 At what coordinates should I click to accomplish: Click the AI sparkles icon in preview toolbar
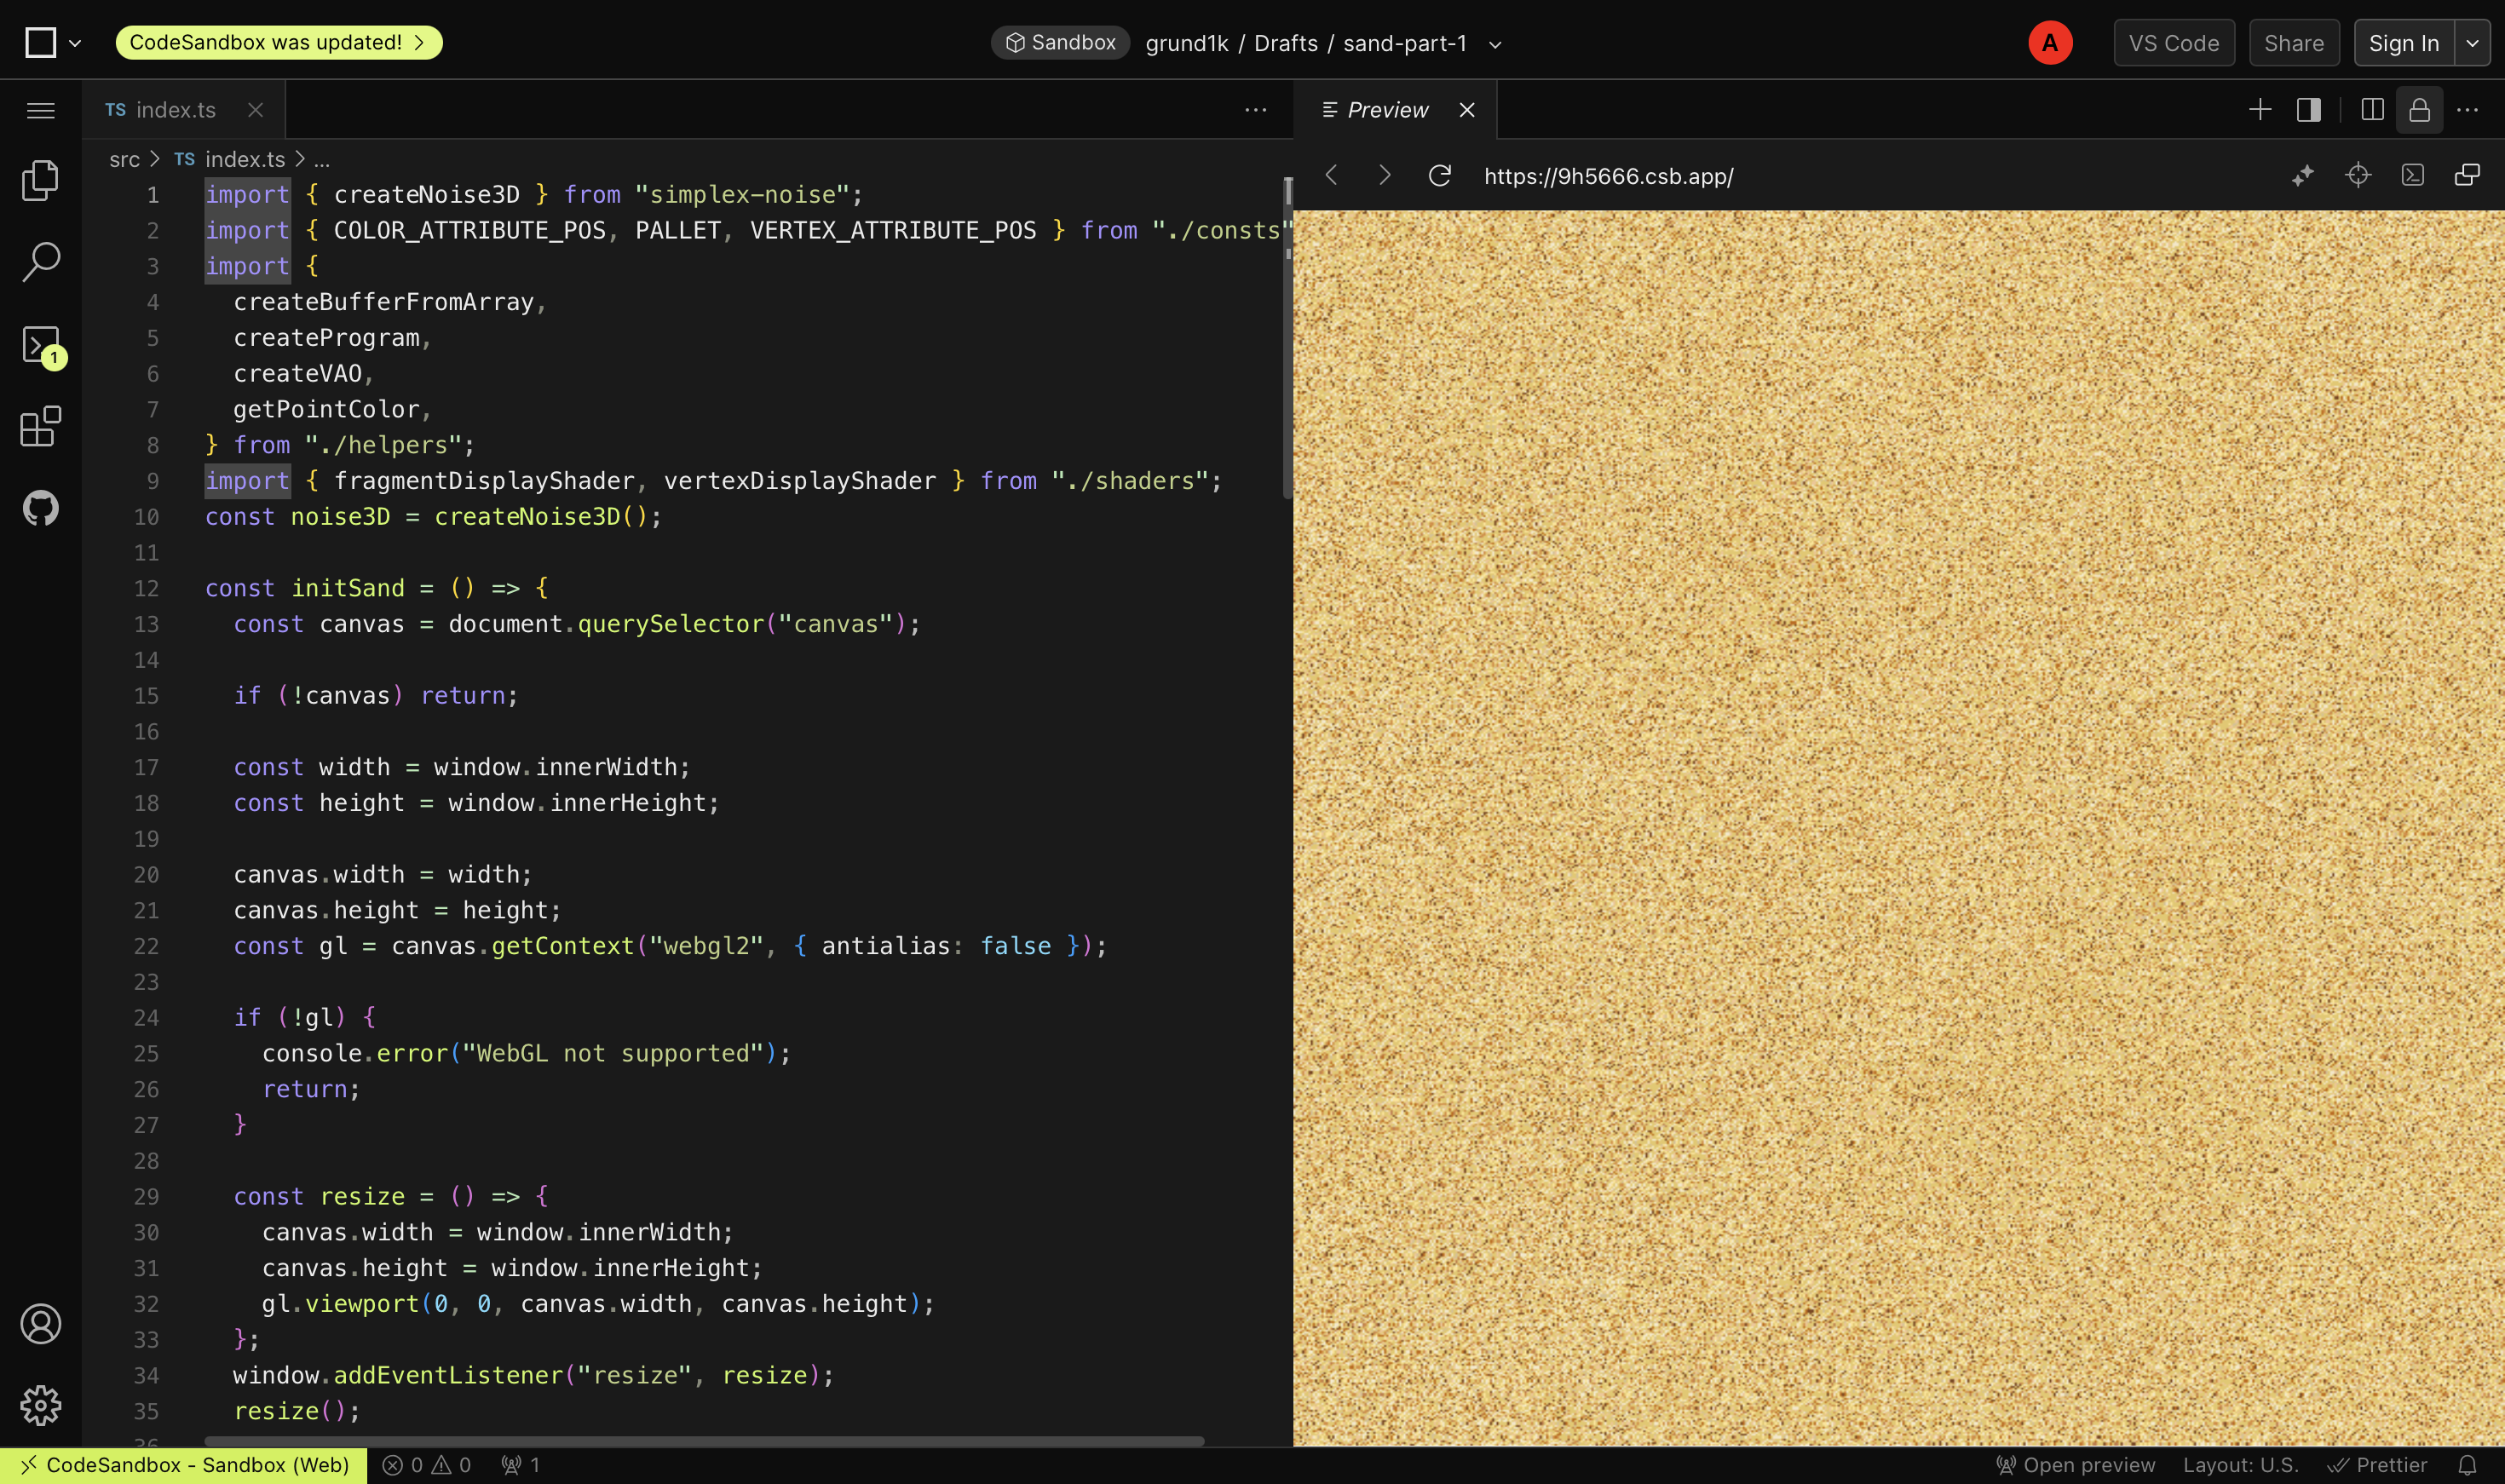click(2302, 175)
